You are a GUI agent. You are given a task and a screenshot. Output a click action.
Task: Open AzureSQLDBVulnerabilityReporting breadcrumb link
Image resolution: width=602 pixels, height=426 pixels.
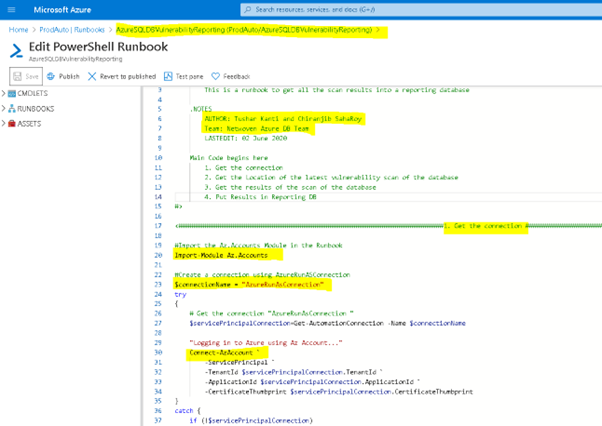pos(244,30)
